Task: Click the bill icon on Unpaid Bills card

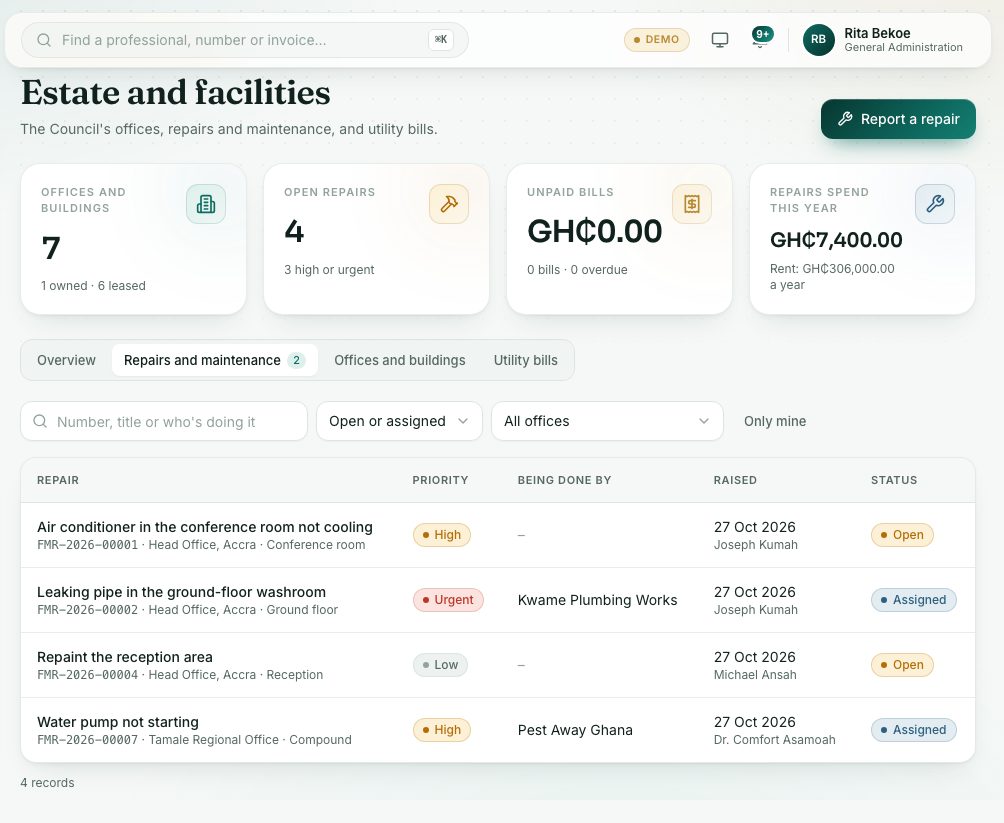Action: click(692, 204)
